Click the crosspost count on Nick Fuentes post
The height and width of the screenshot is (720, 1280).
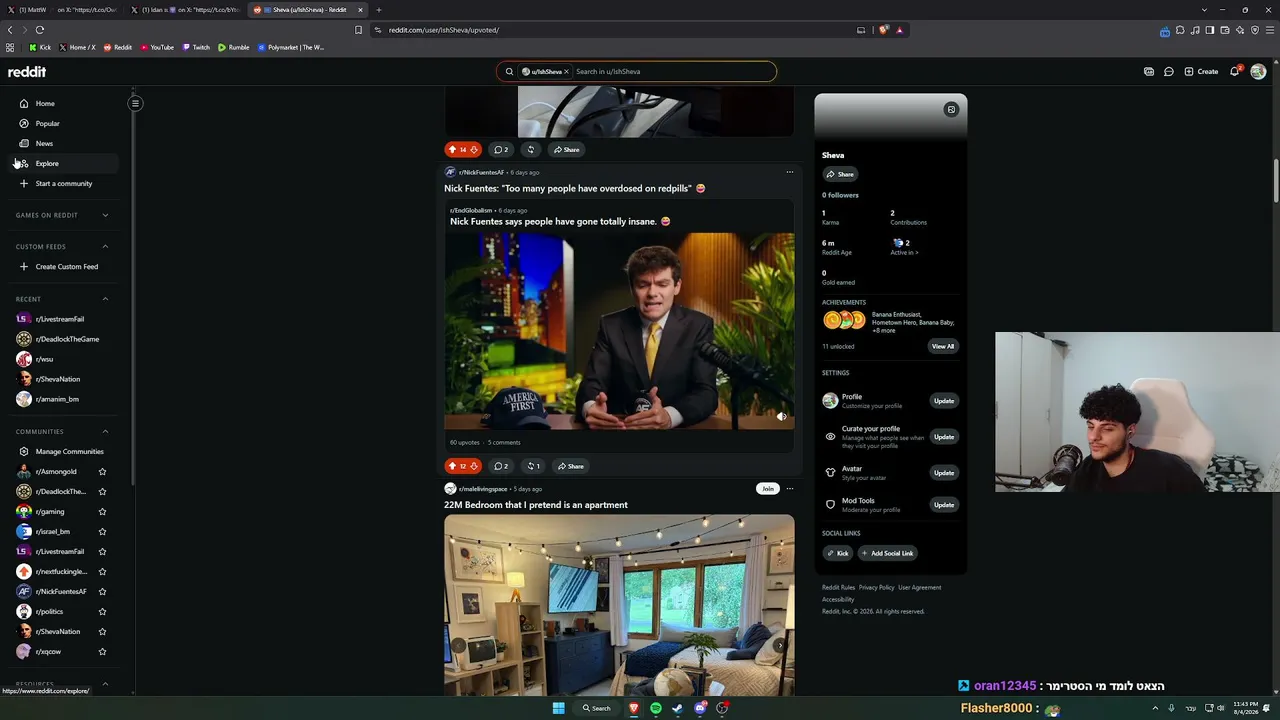coord(533,466)
